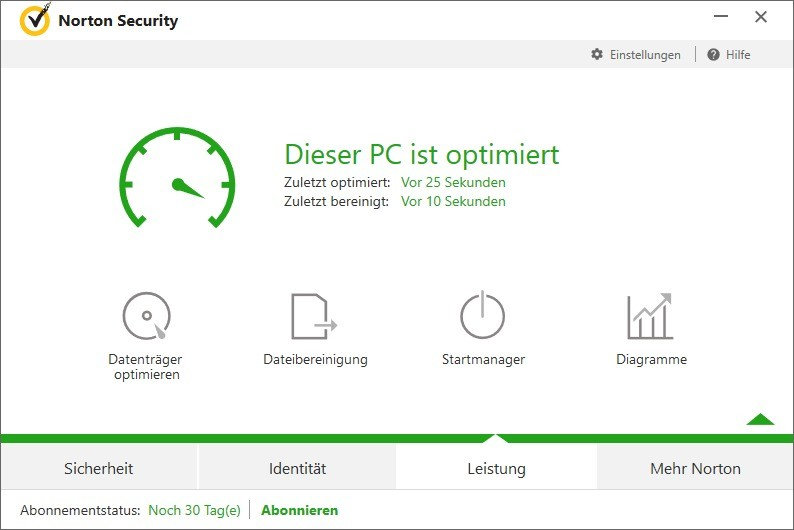The height and width of the screenshot is (530, 794).
Task: Click the Einstellungen gear icon
Action: pyautogui.click(x=597, y=54)
